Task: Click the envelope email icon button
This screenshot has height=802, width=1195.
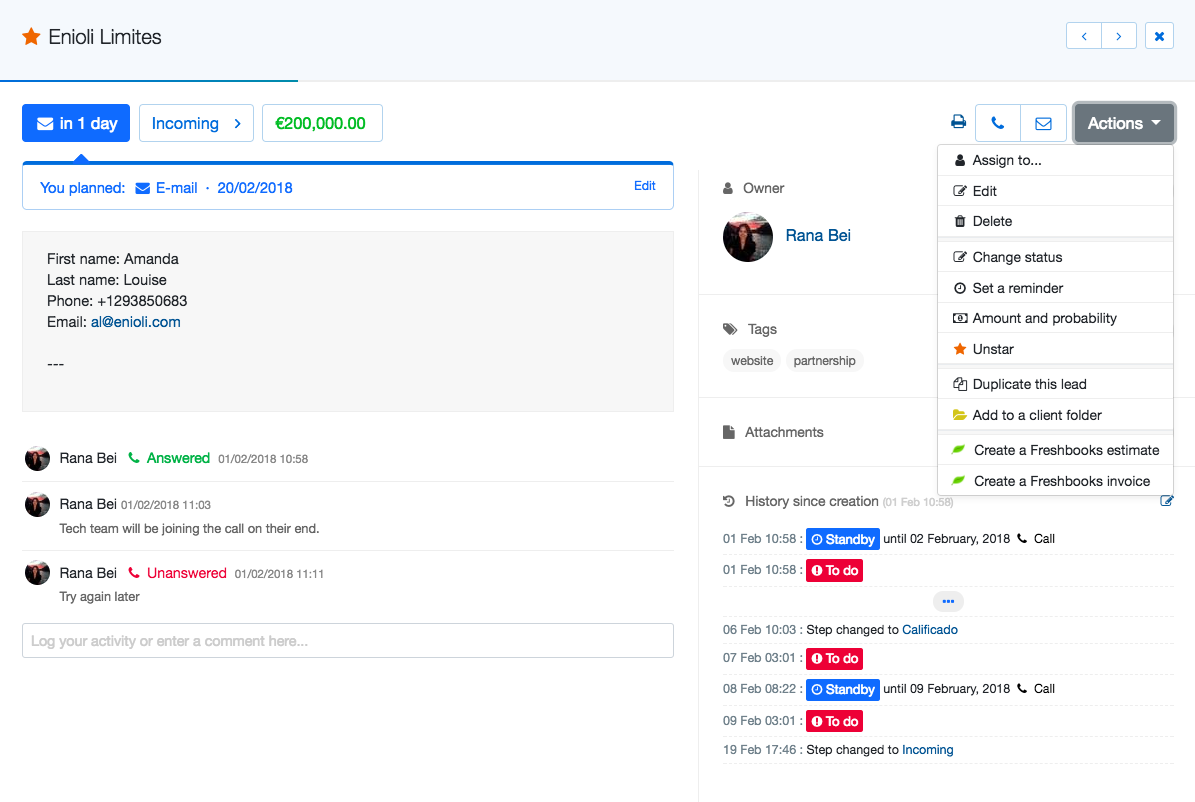Action: pyautogui.click(x=1043, y=123)
